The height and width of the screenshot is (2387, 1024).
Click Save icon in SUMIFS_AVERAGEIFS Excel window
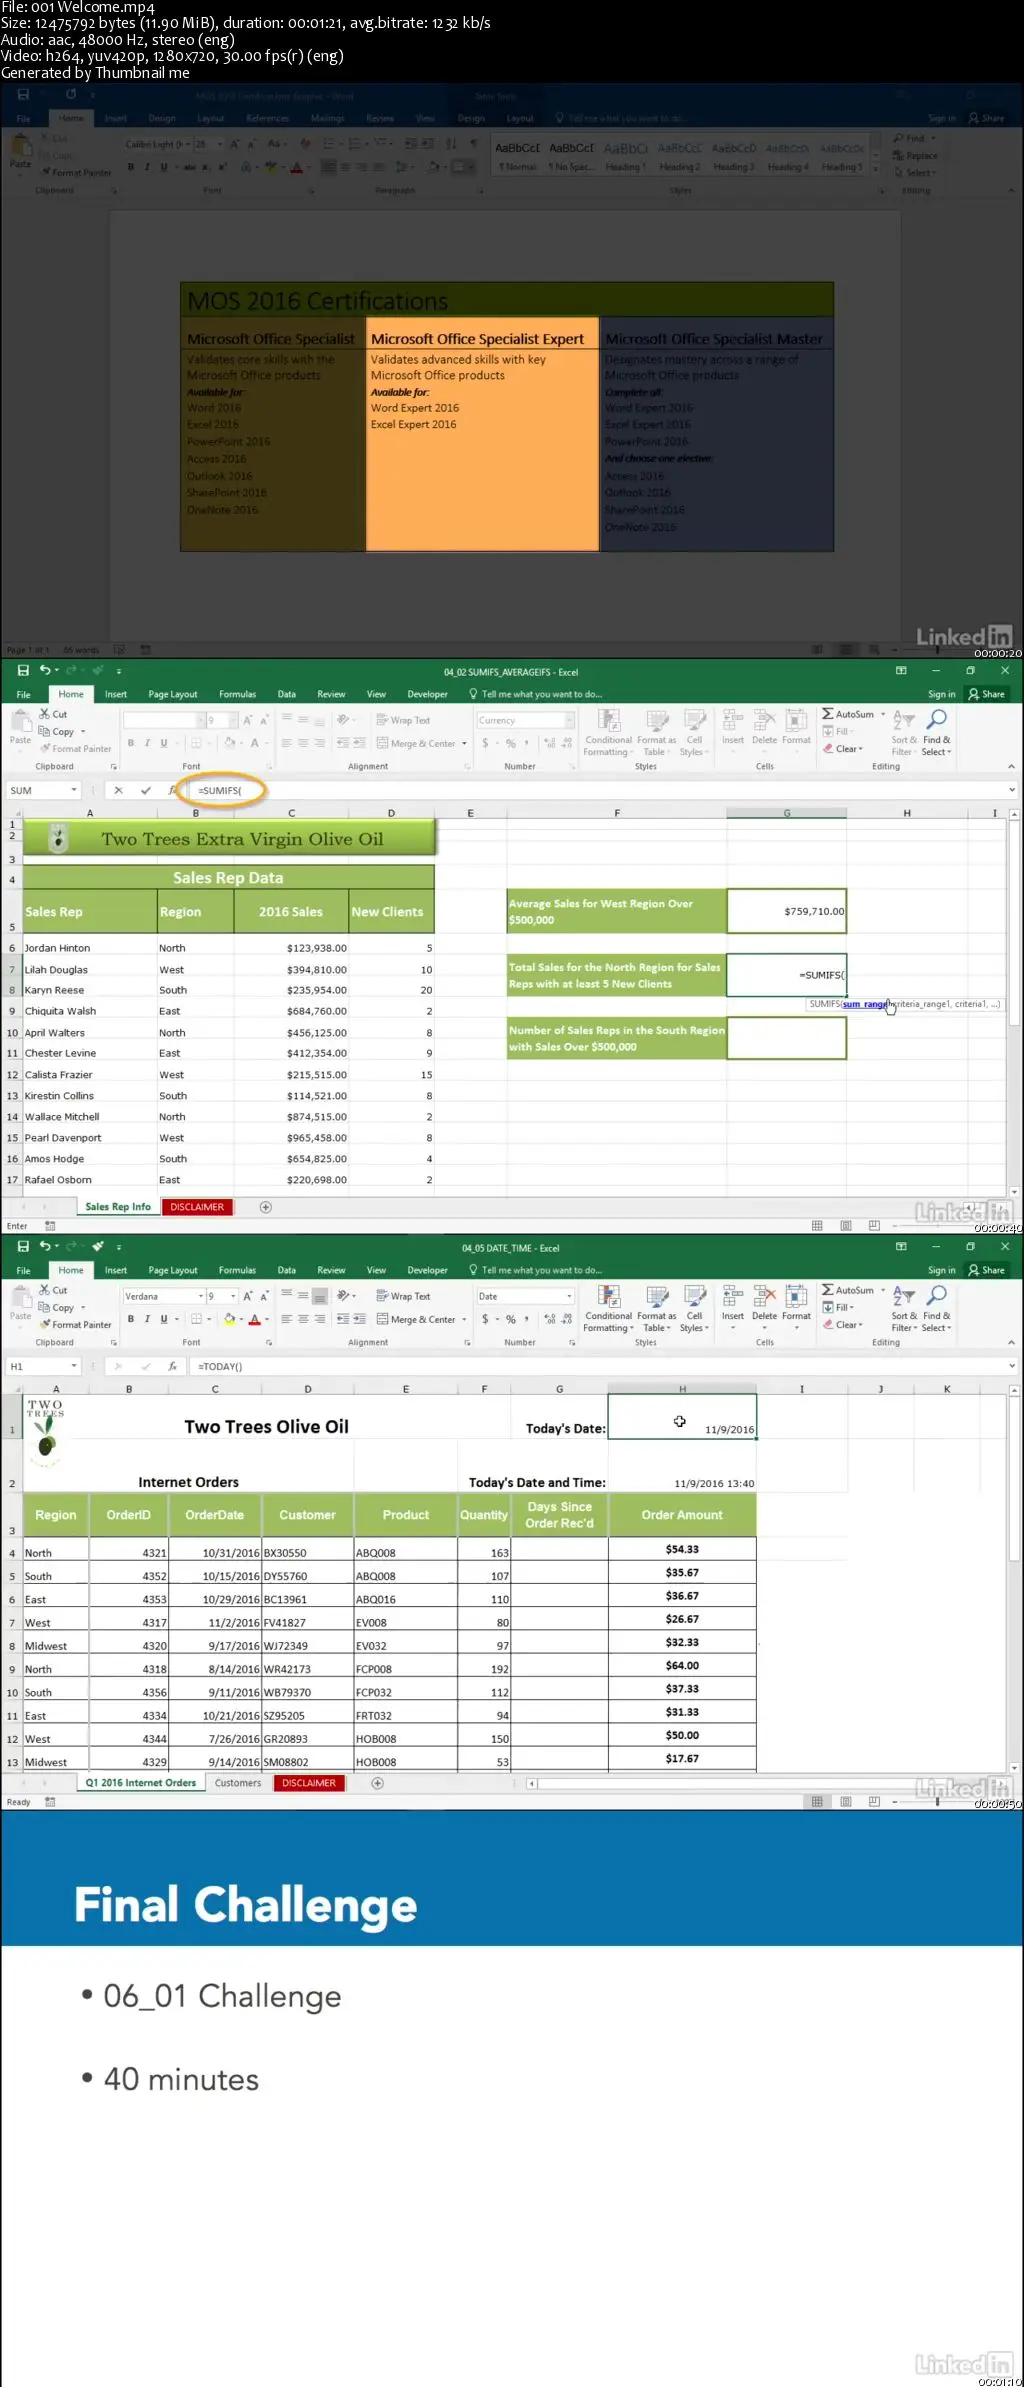(x=23, y=670)
